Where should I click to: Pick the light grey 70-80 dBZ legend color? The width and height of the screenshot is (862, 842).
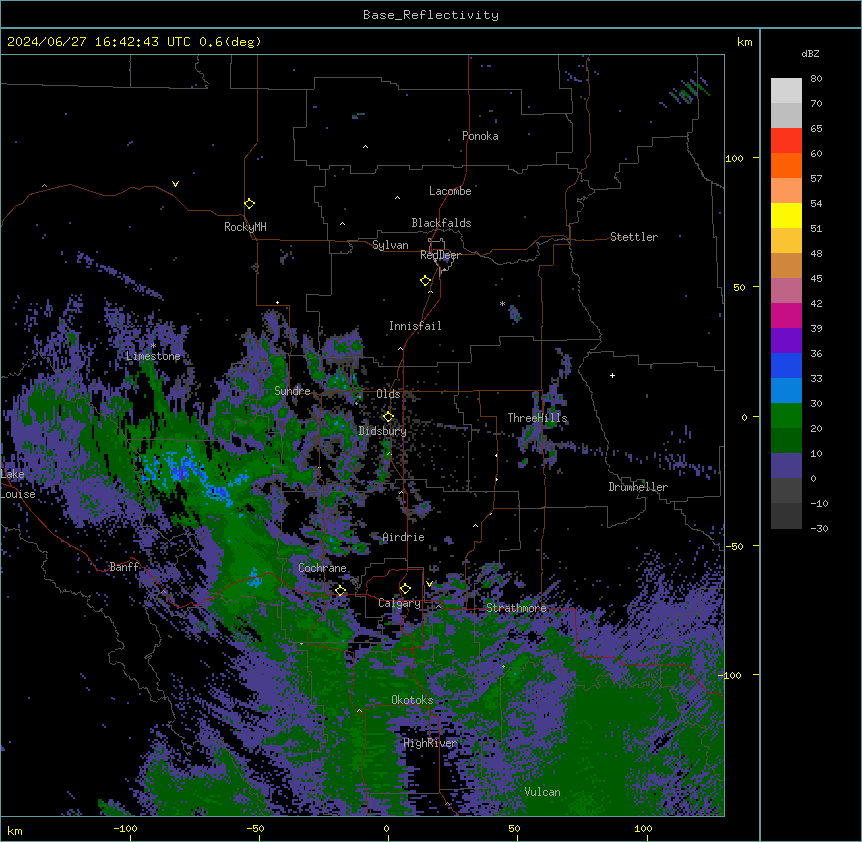pos(786,91)
